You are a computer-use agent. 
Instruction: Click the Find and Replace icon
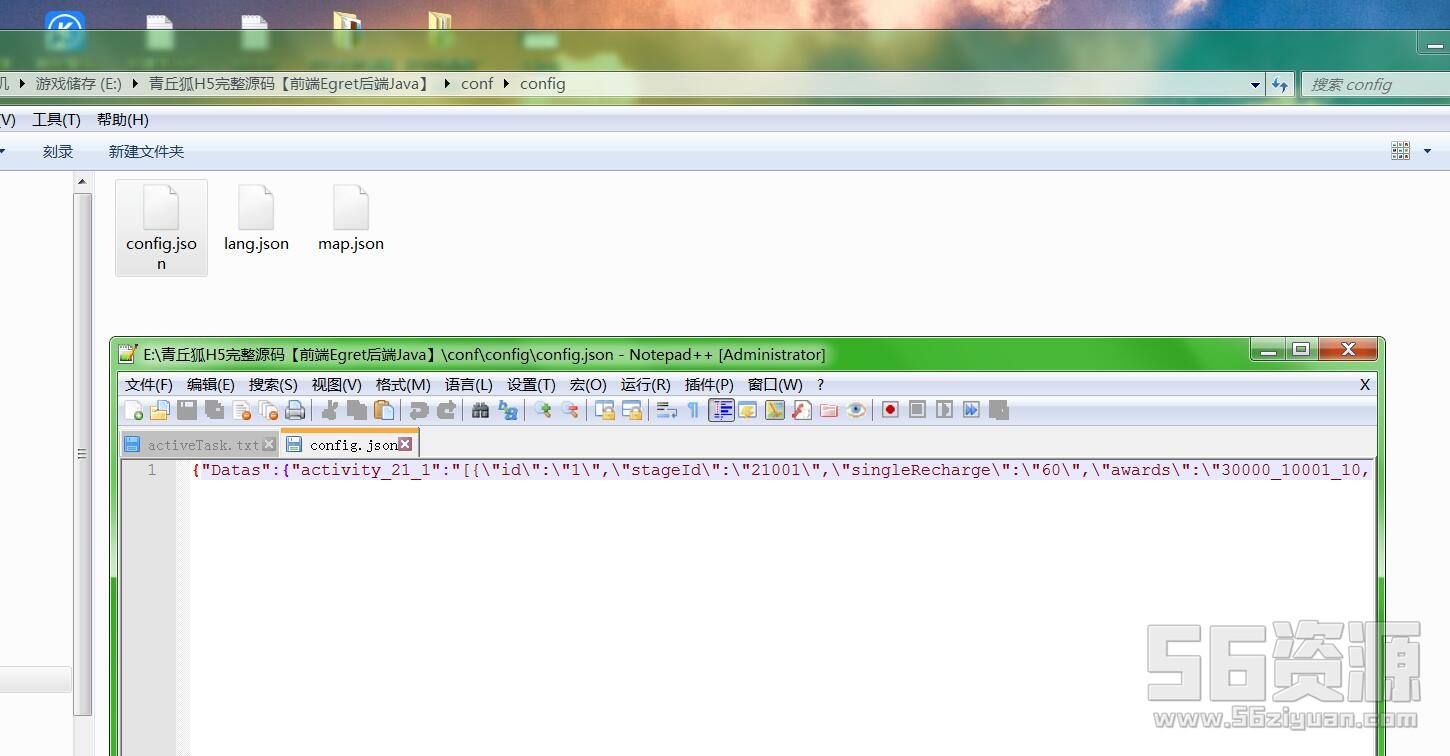(x=508, y=410)
